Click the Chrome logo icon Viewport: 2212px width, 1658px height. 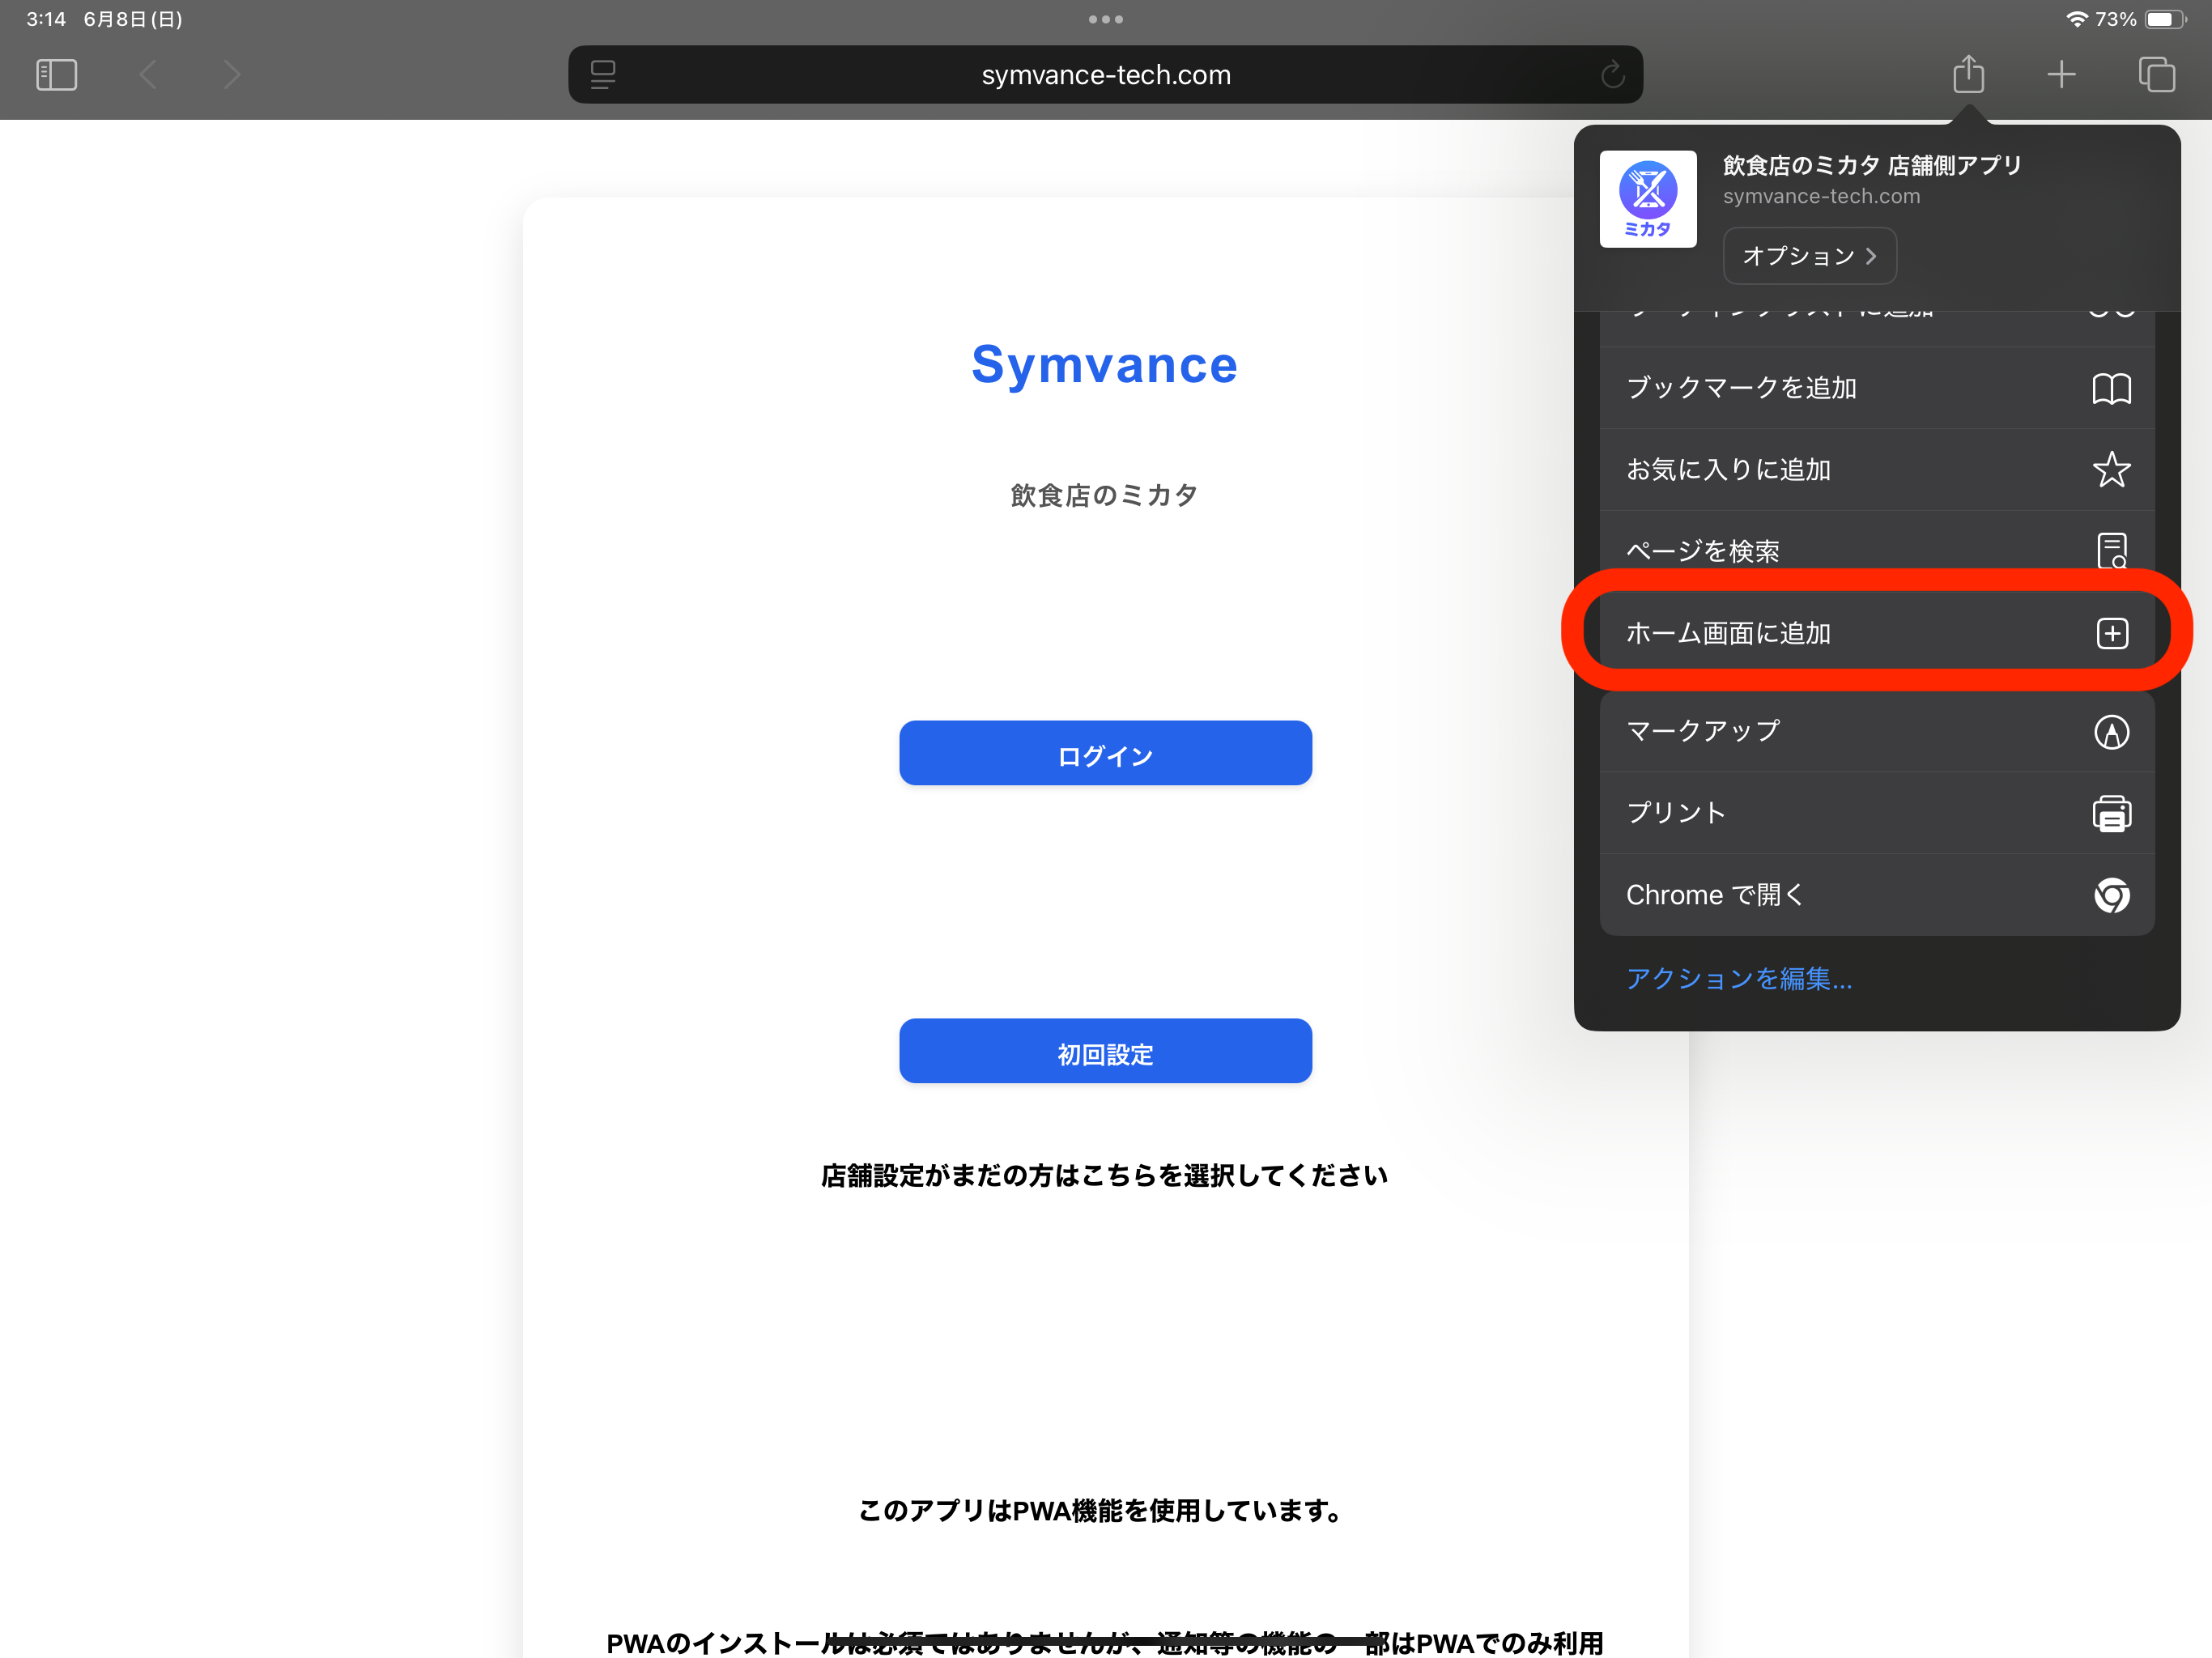pyautogui.click(x=2111, y=895)
